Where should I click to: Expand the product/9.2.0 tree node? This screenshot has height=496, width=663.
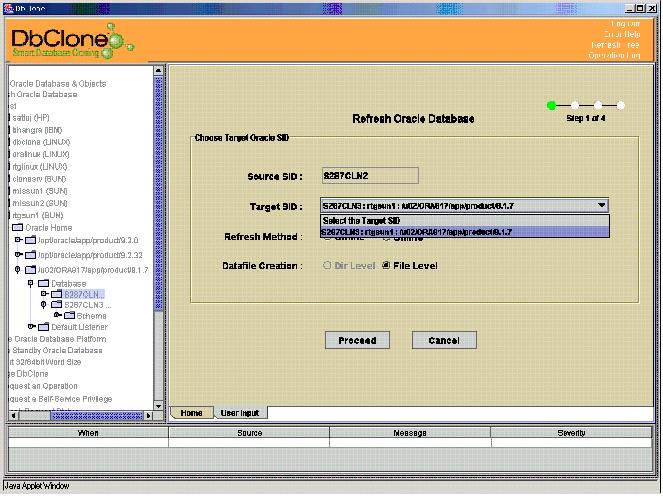pos(18,240)
